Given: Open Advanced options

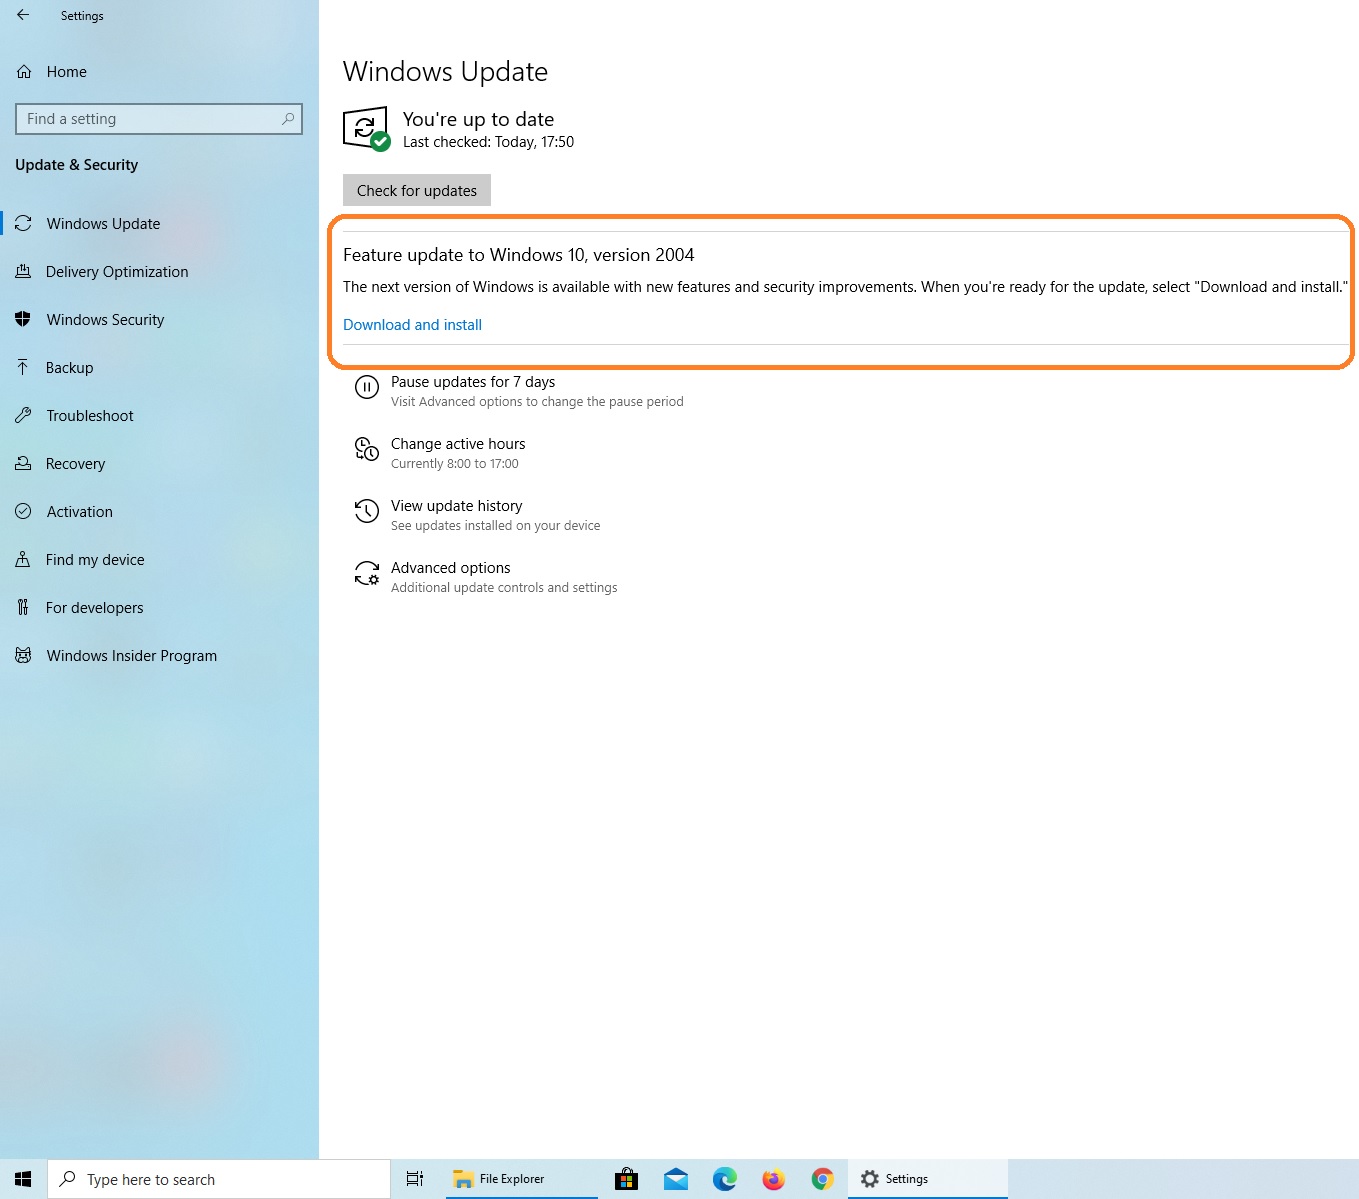Looking at the screenshot, I should click(450, 568).
